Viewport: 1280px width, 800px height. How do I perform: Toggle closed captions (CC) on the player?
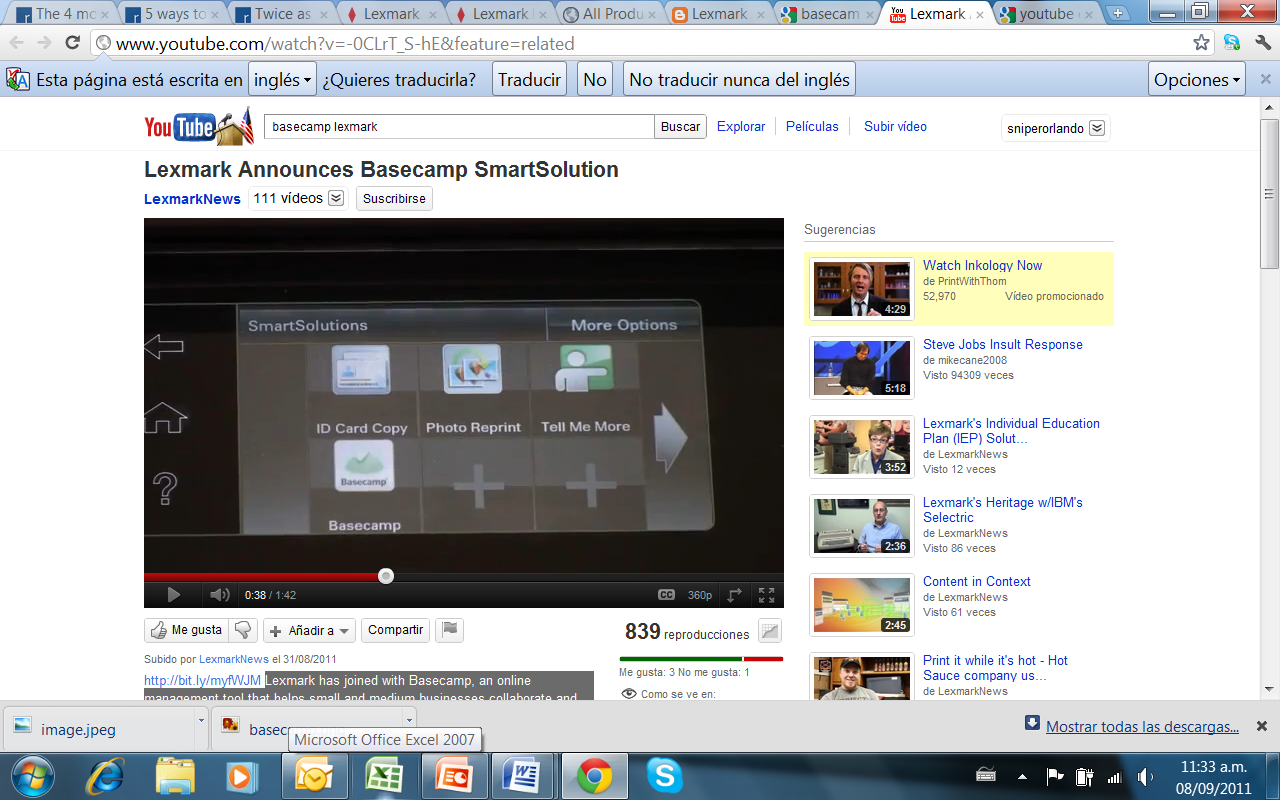pyautogui.click(x=666, y=595)
